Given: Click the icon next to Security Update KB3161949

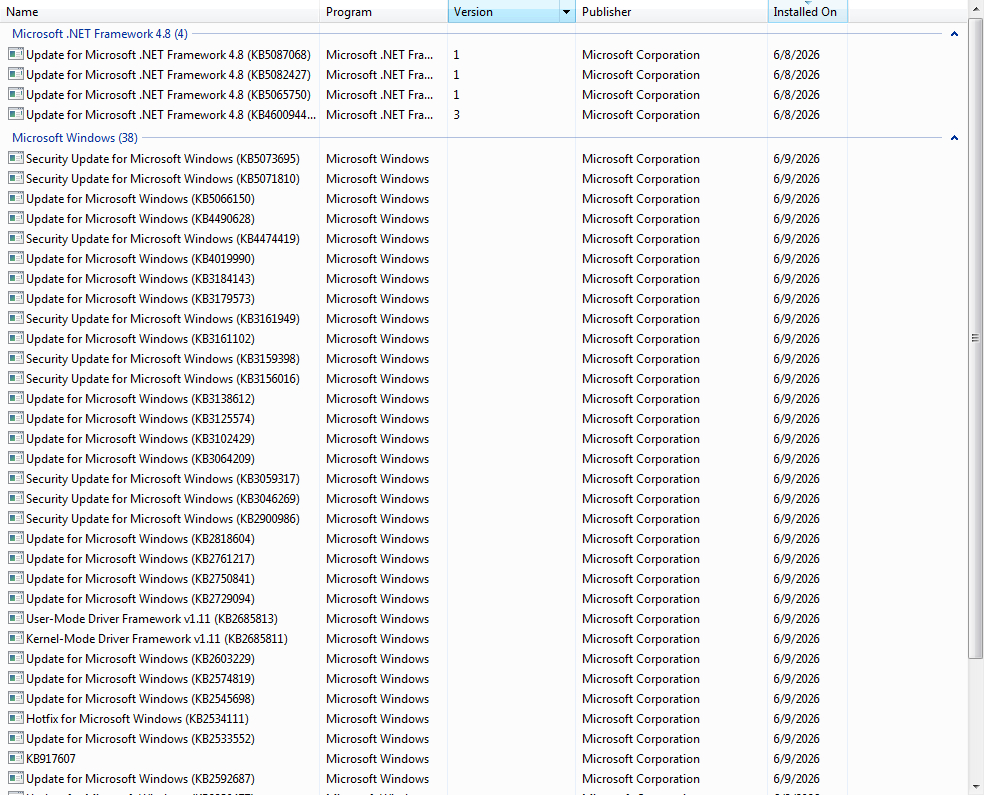Looking at the screenshot, I should (16, 319).
